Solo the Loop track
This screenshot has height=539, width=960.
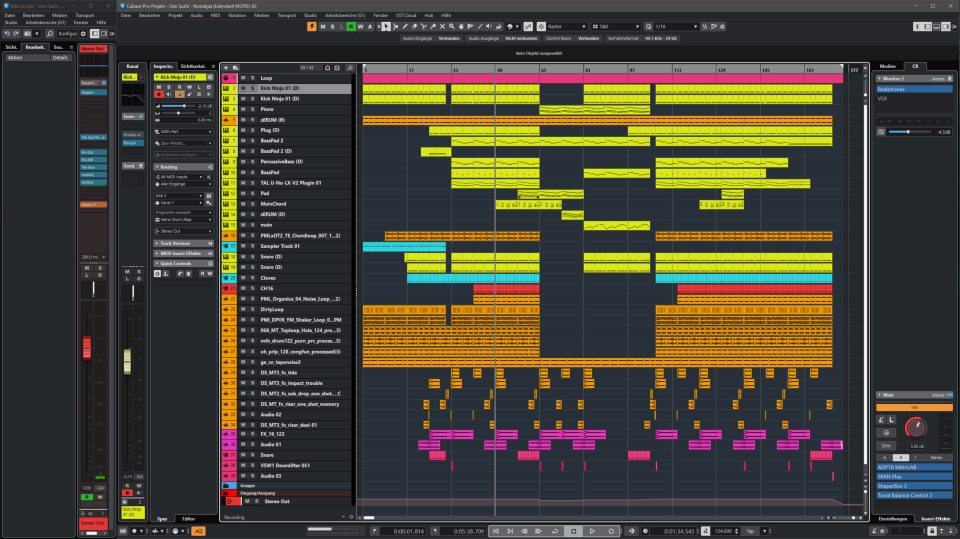point(252,77)
